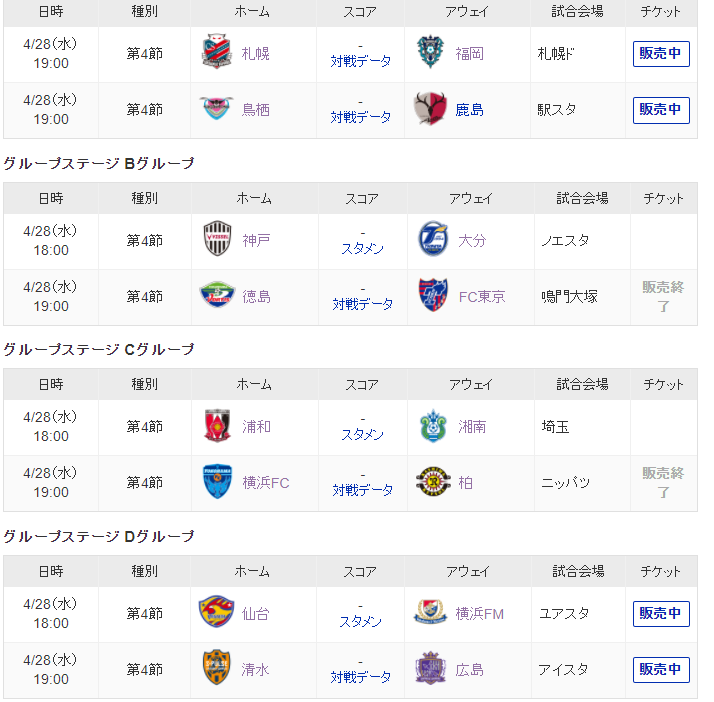The width and height of the screenshot is (714, 702).
Task: Open 対戦データ for Tokushima vs FC Tokyo
Action: pyautogui.click(x=362, y=304)
